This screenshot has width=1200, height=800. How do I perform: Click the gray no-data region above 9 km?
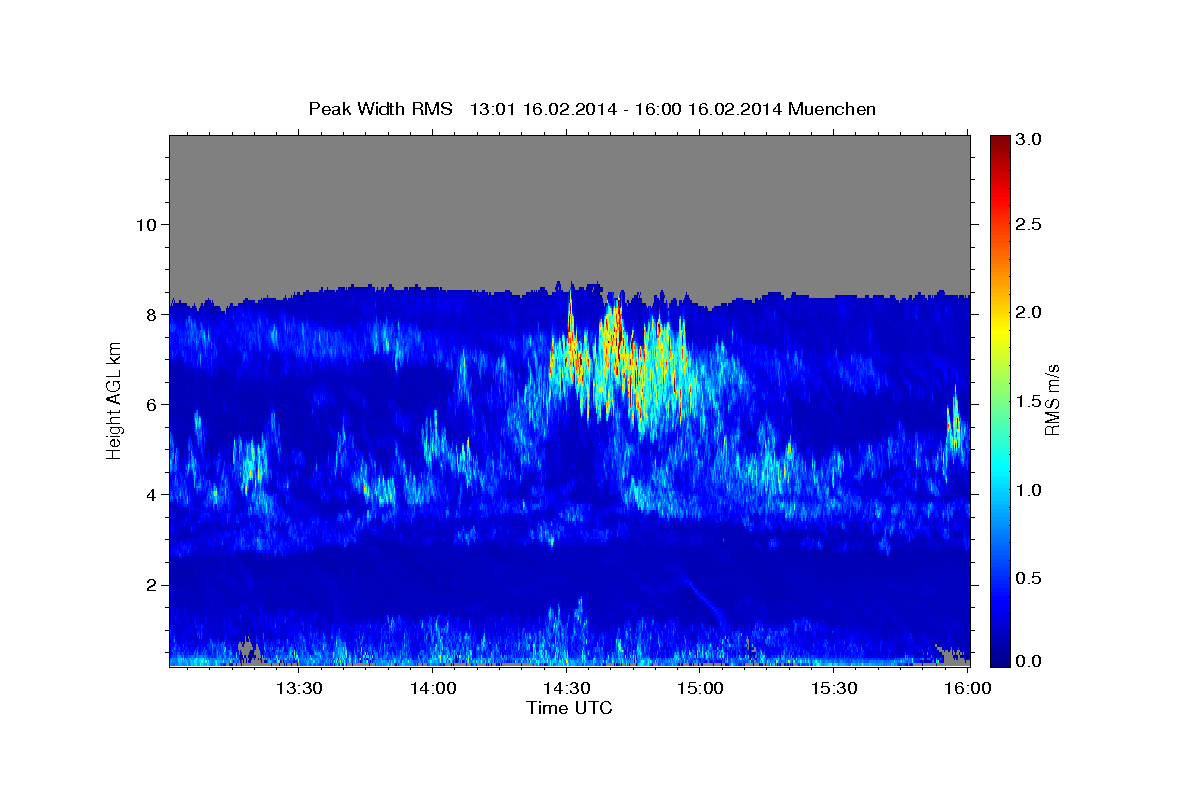[x=569, y=208]
